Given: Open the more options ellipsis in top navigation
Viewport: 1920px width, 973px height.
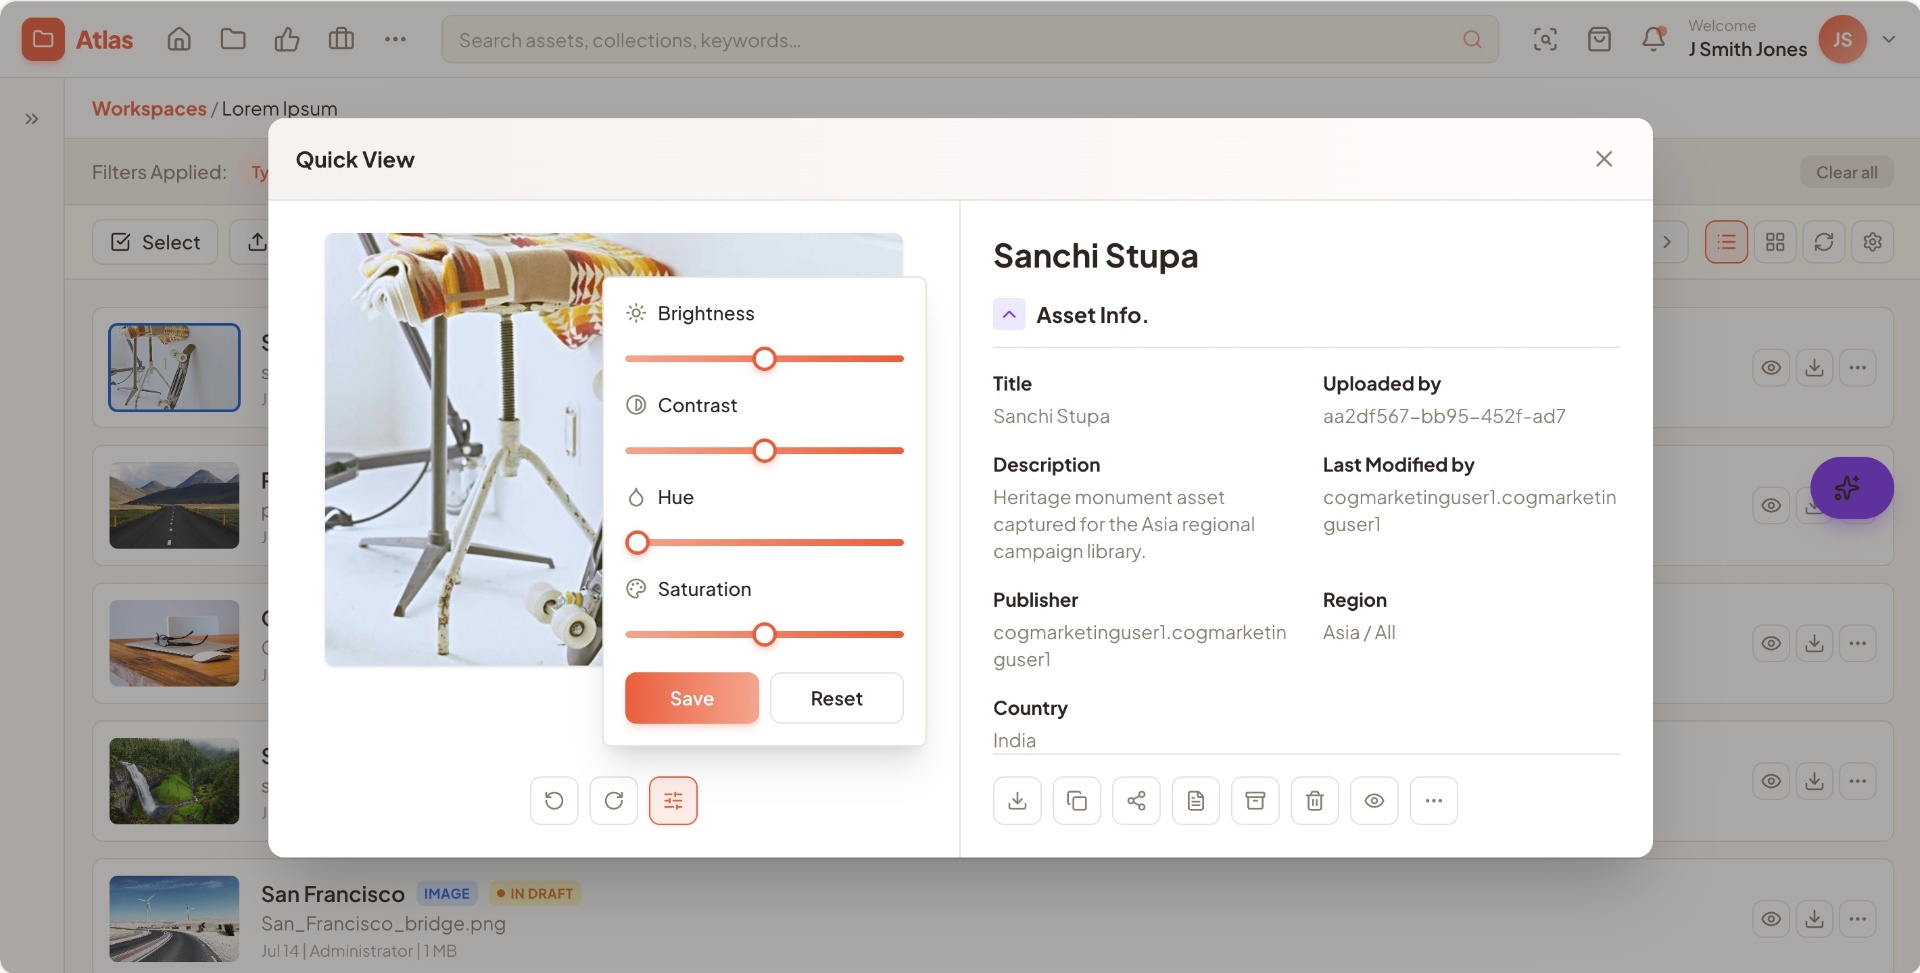Looking at the screenshot, I should click(x=395, y=40).
